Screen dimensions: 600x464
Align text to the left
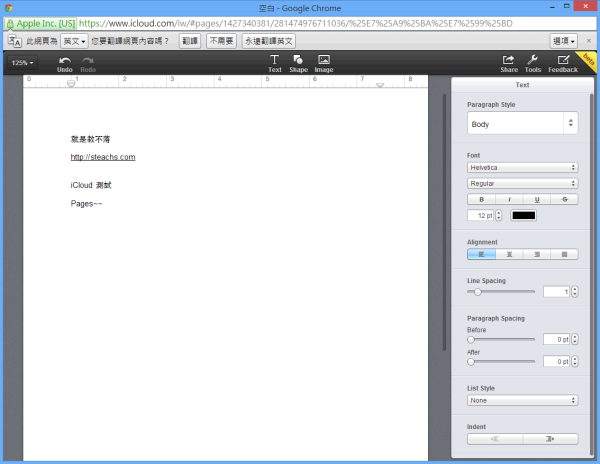tap(481, 254)
